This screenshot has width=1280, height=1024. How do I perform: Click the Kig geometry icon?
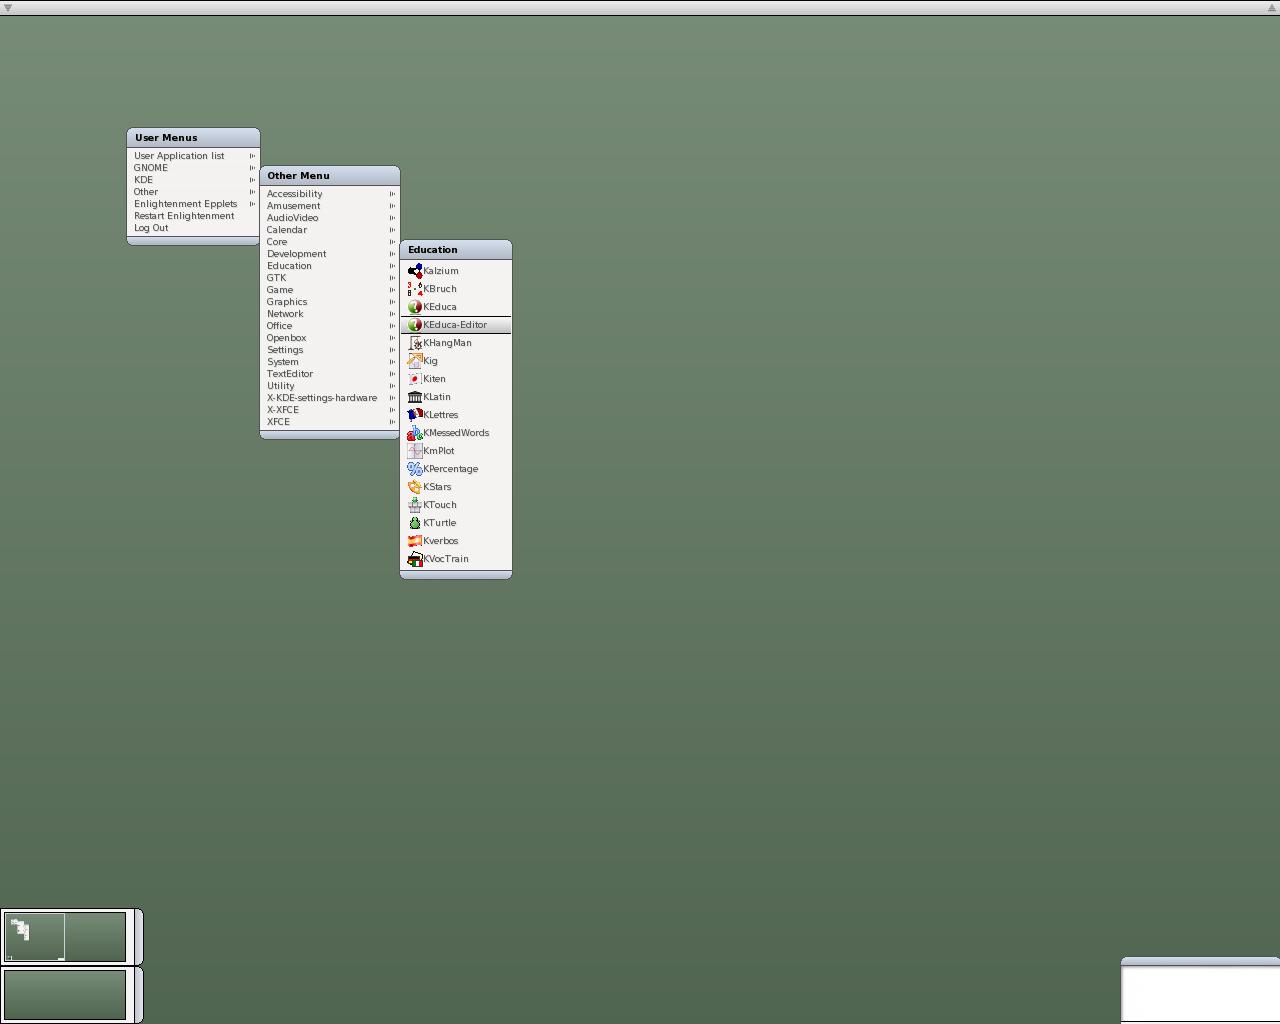coord(415,361)
